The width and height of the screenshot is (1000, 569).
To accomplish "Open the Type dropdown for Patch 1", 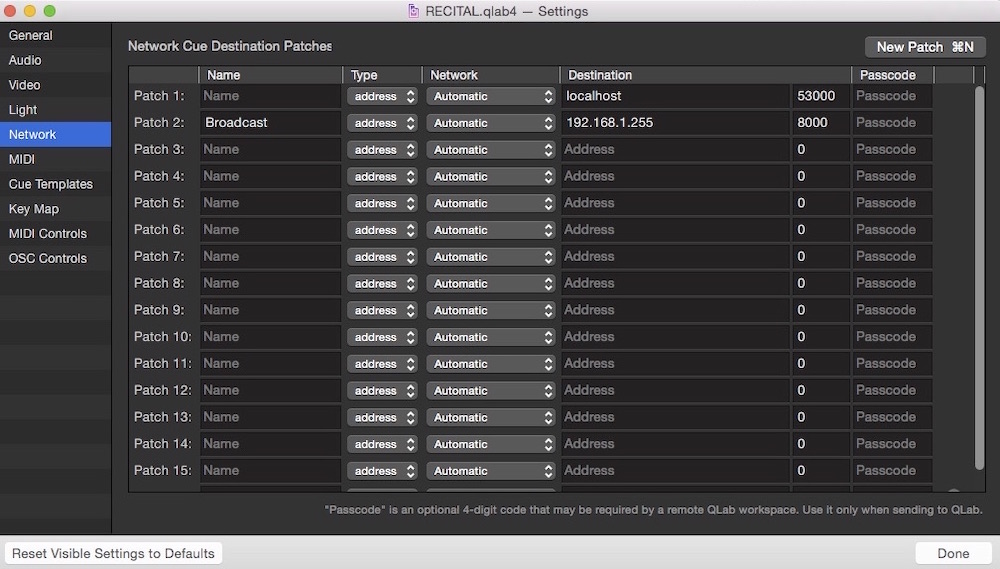I will point(381,96).
